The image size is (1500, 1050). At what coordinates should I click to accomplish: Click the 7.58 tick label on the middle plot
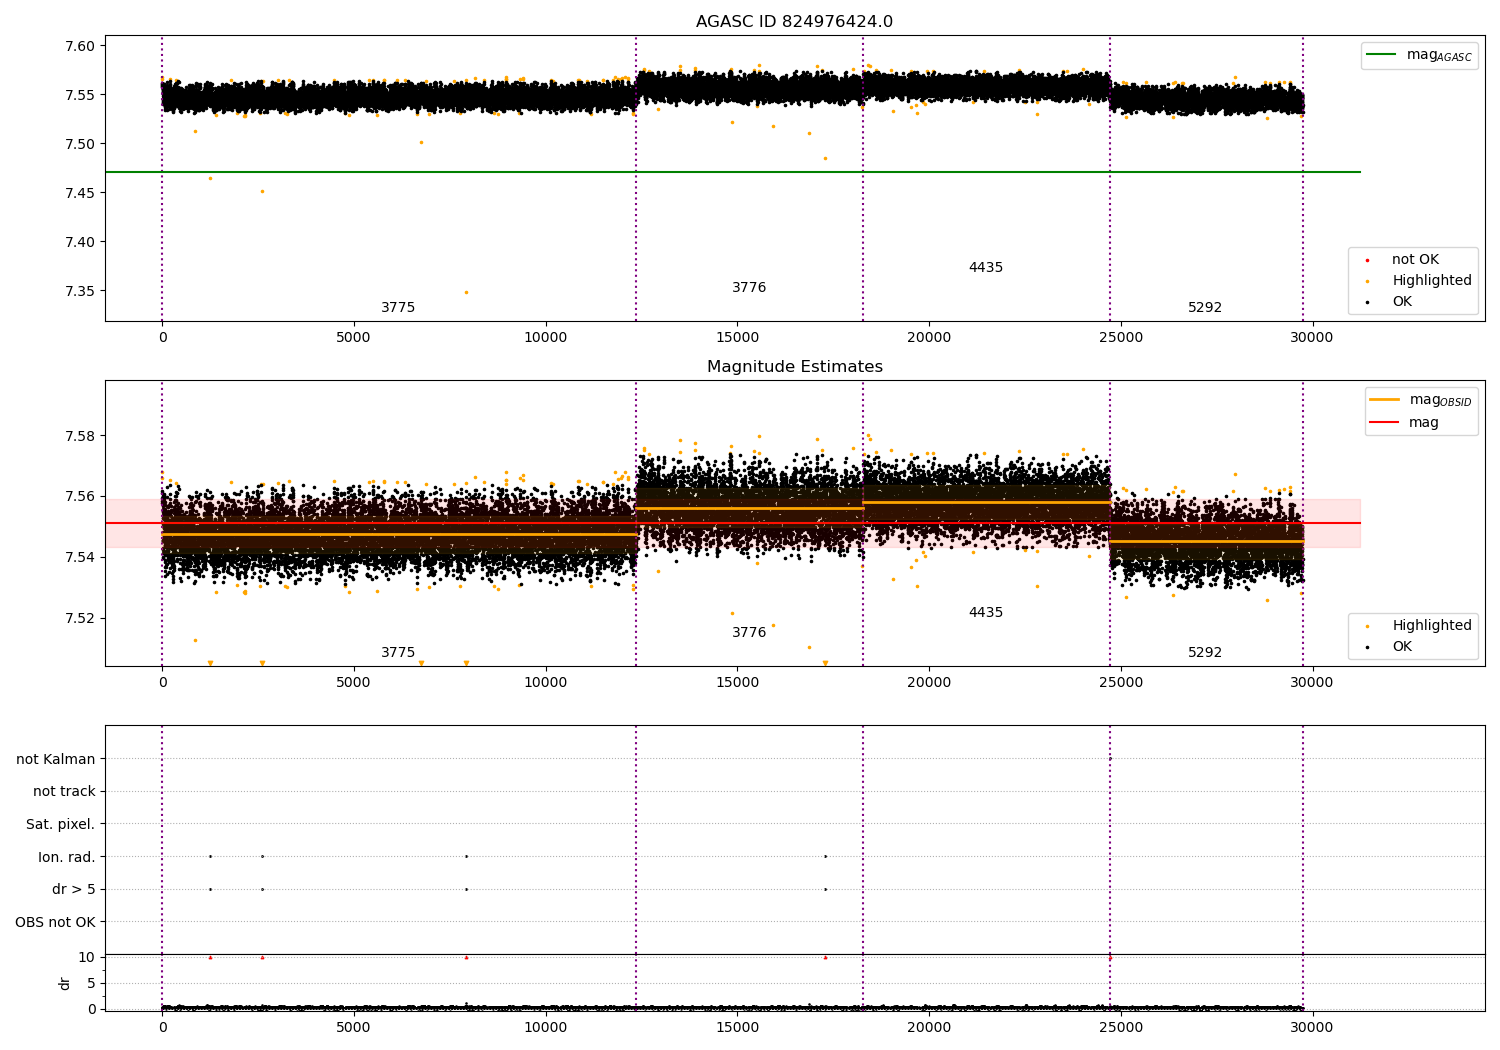pyautogui.click(x=81, y=436)
